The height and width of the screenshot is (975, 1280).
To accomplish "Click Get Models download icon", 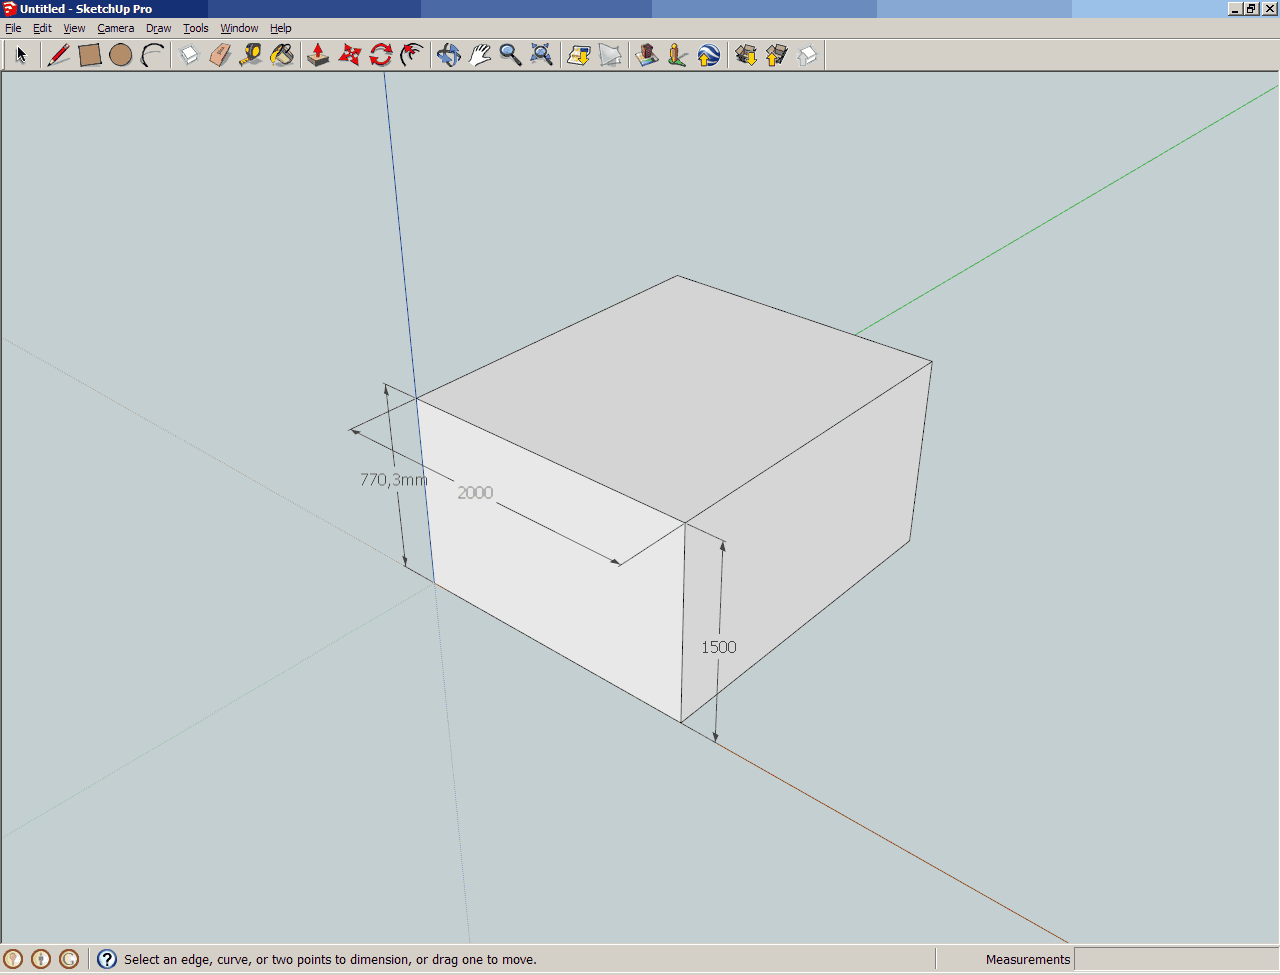I will pos(746,55).
